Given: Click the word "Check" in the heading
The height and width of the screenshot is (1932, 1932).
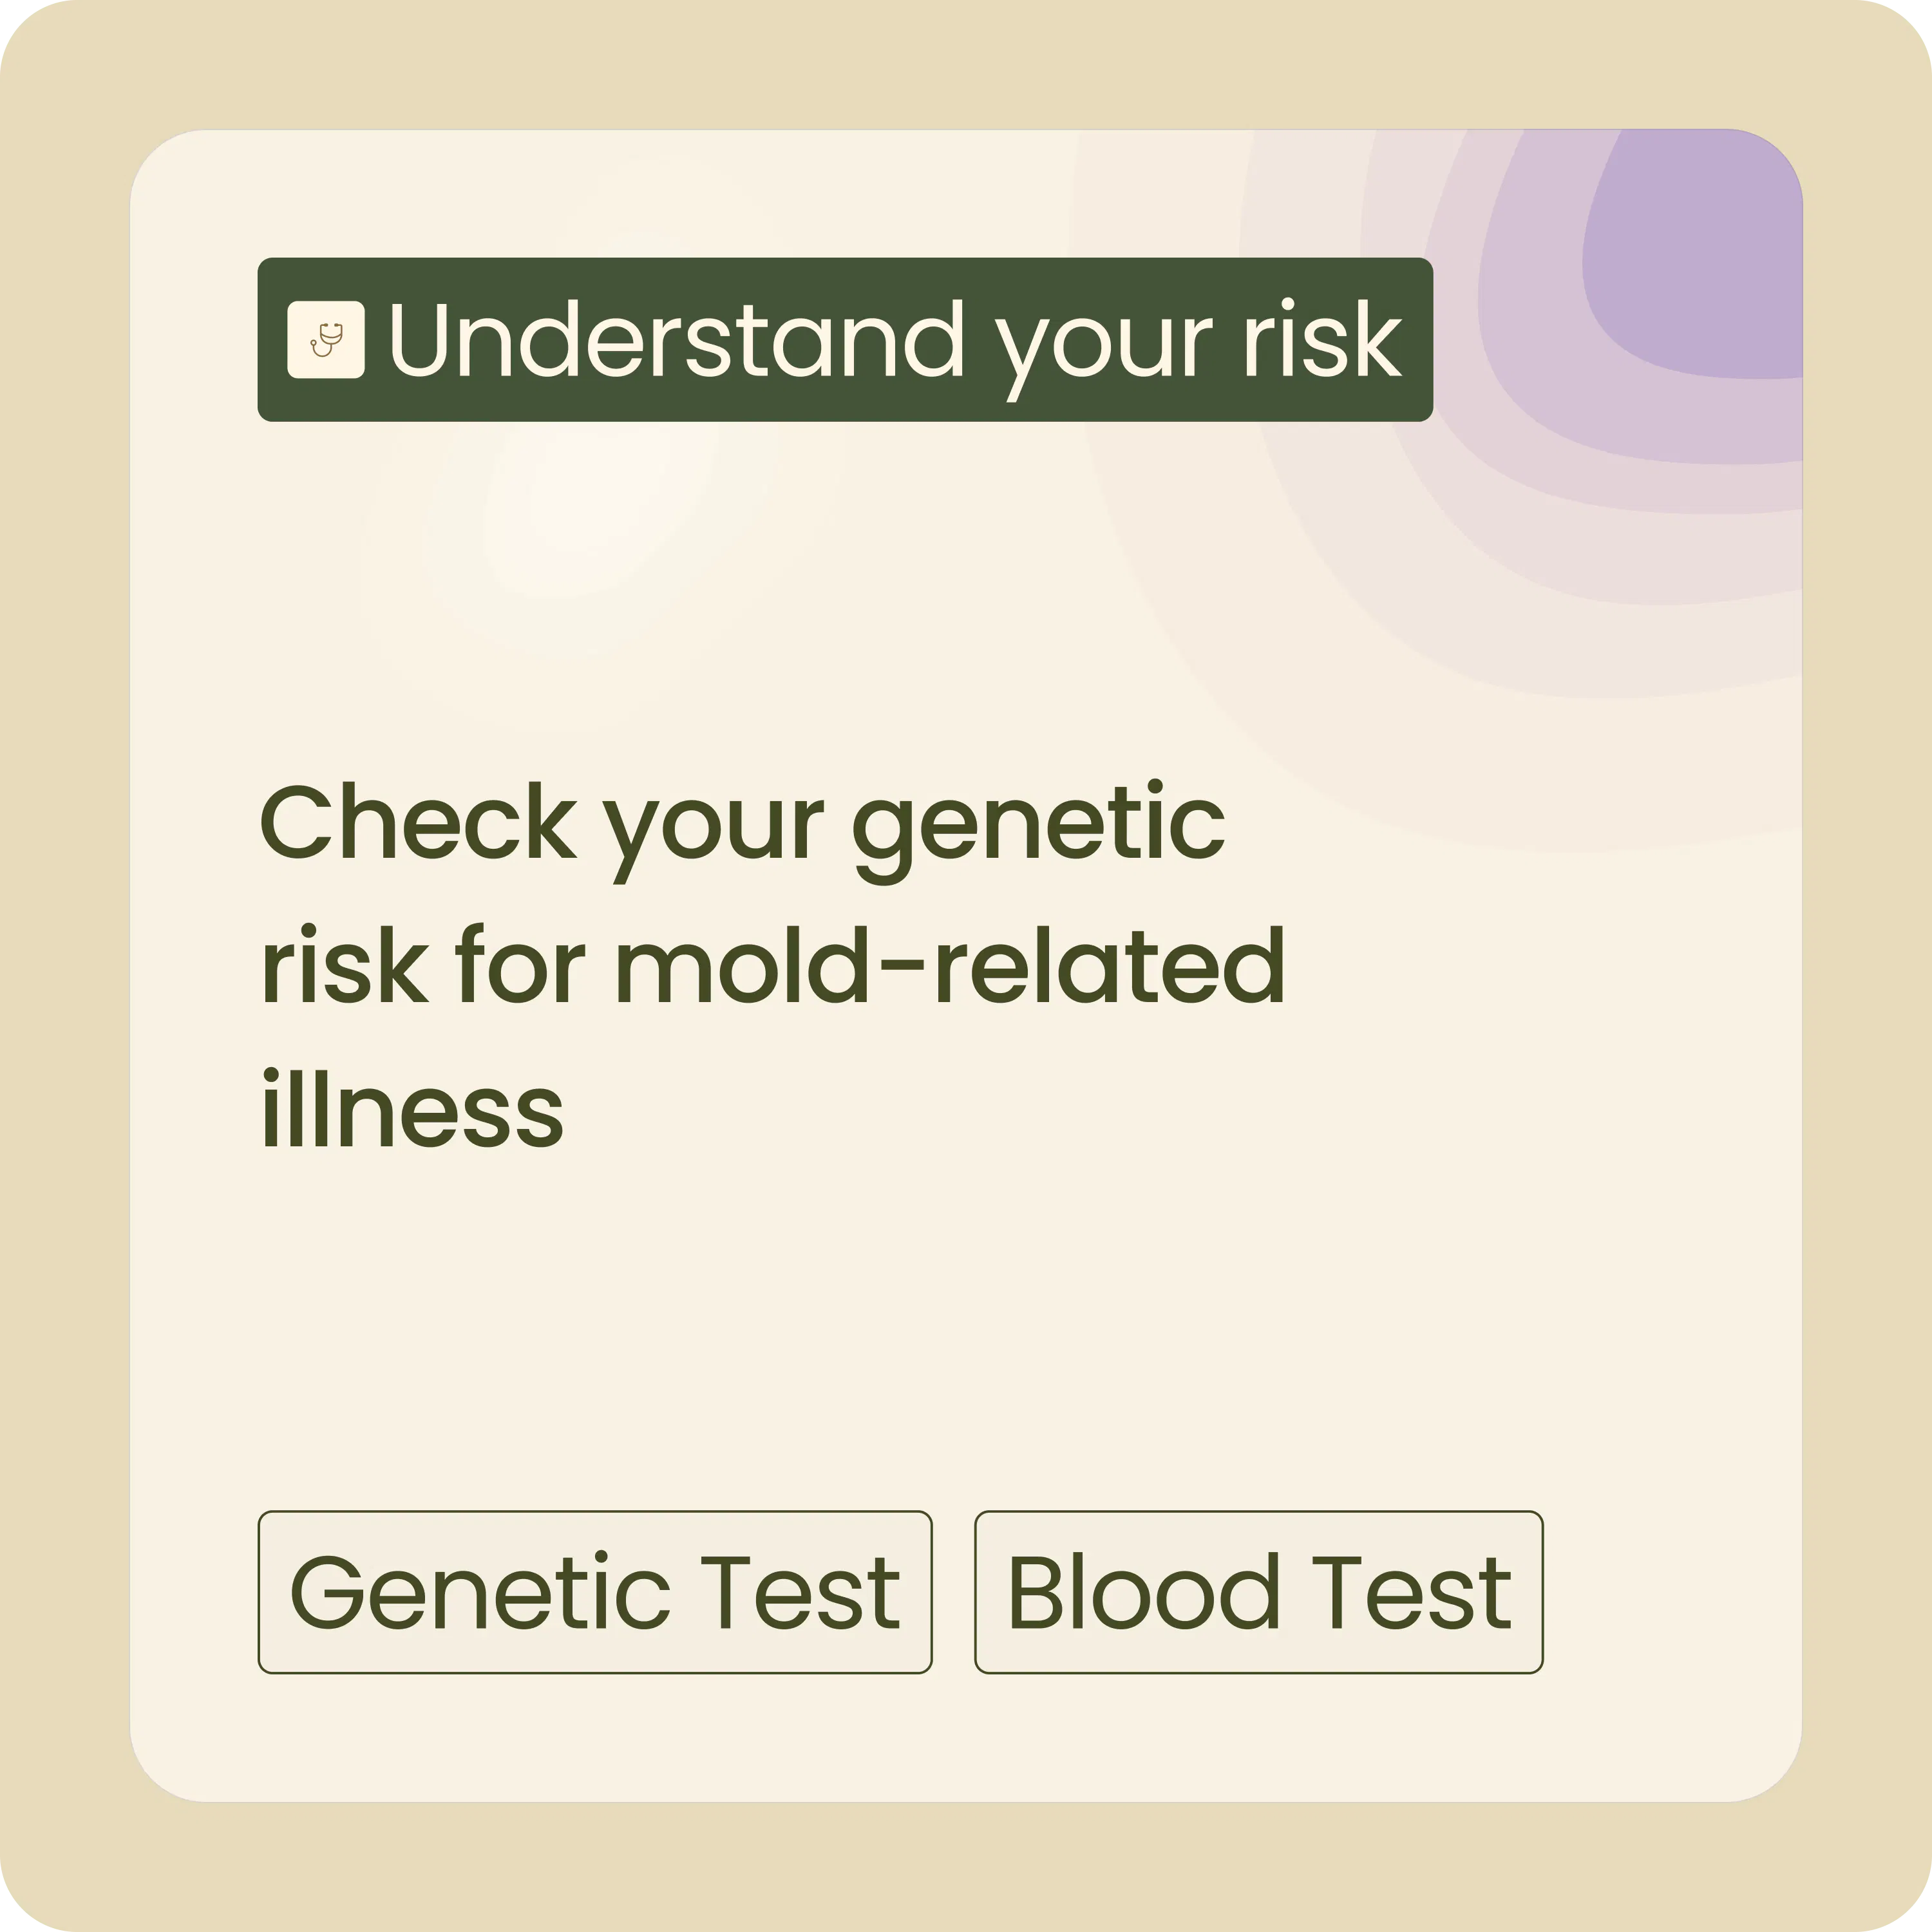Looking at the screenshot, I should [x=418, y=824].
